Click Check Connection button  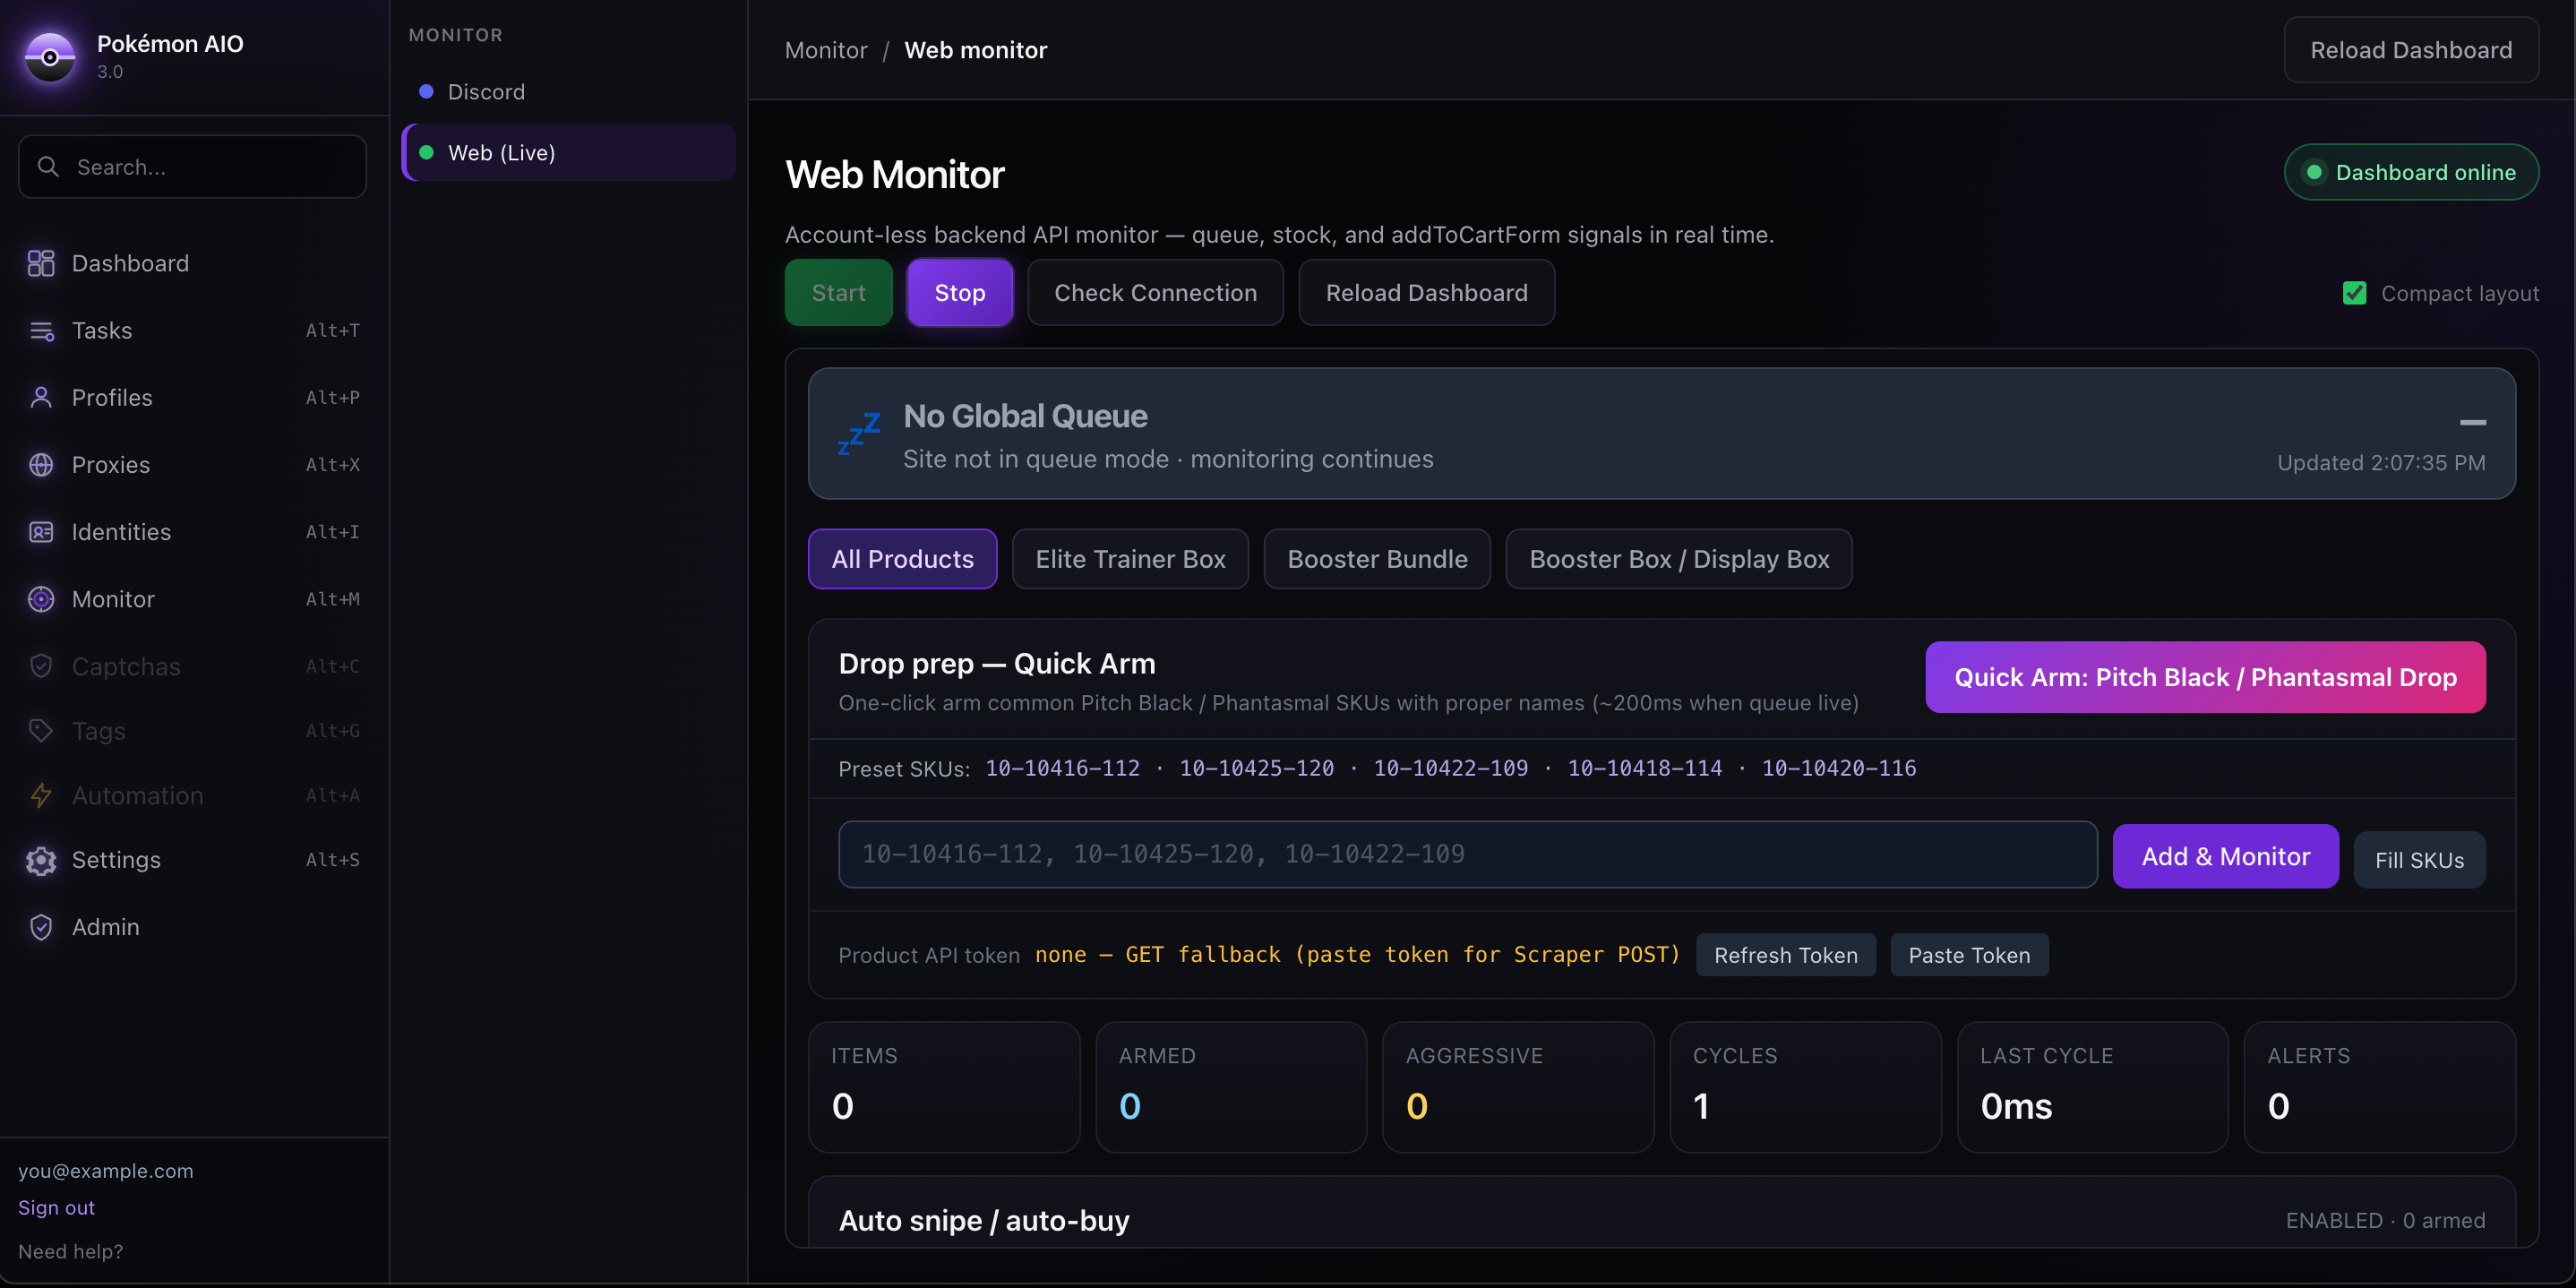[x=1155, y=292]
